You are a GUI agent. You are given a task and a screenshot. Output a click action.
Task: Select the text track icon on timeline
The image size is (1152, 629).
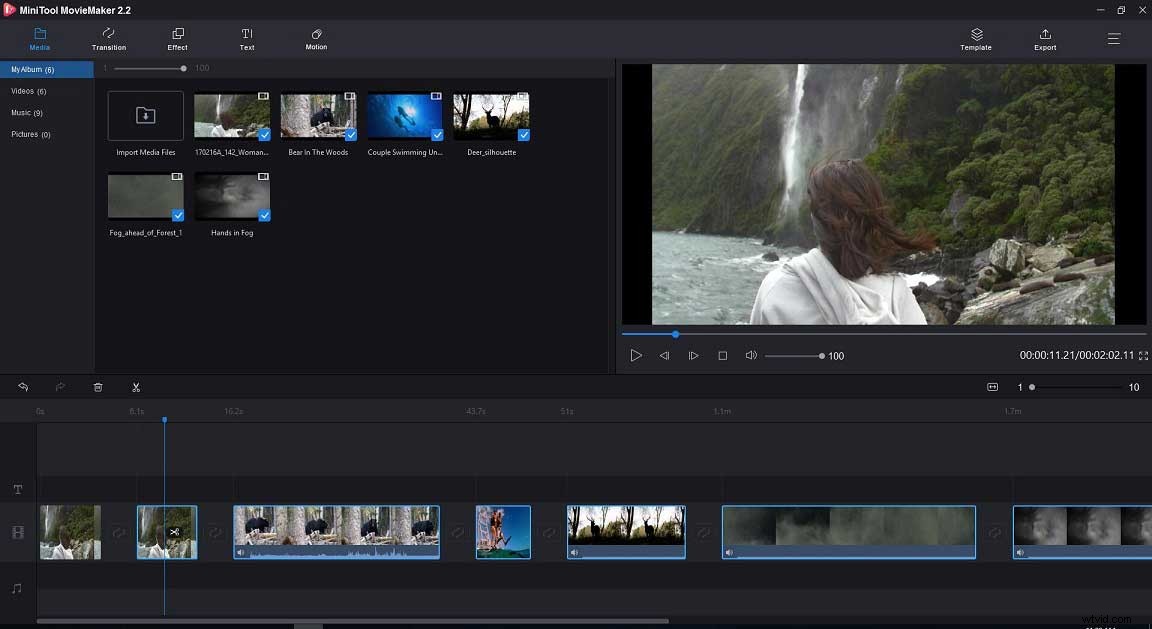click(x=17, y=489)
